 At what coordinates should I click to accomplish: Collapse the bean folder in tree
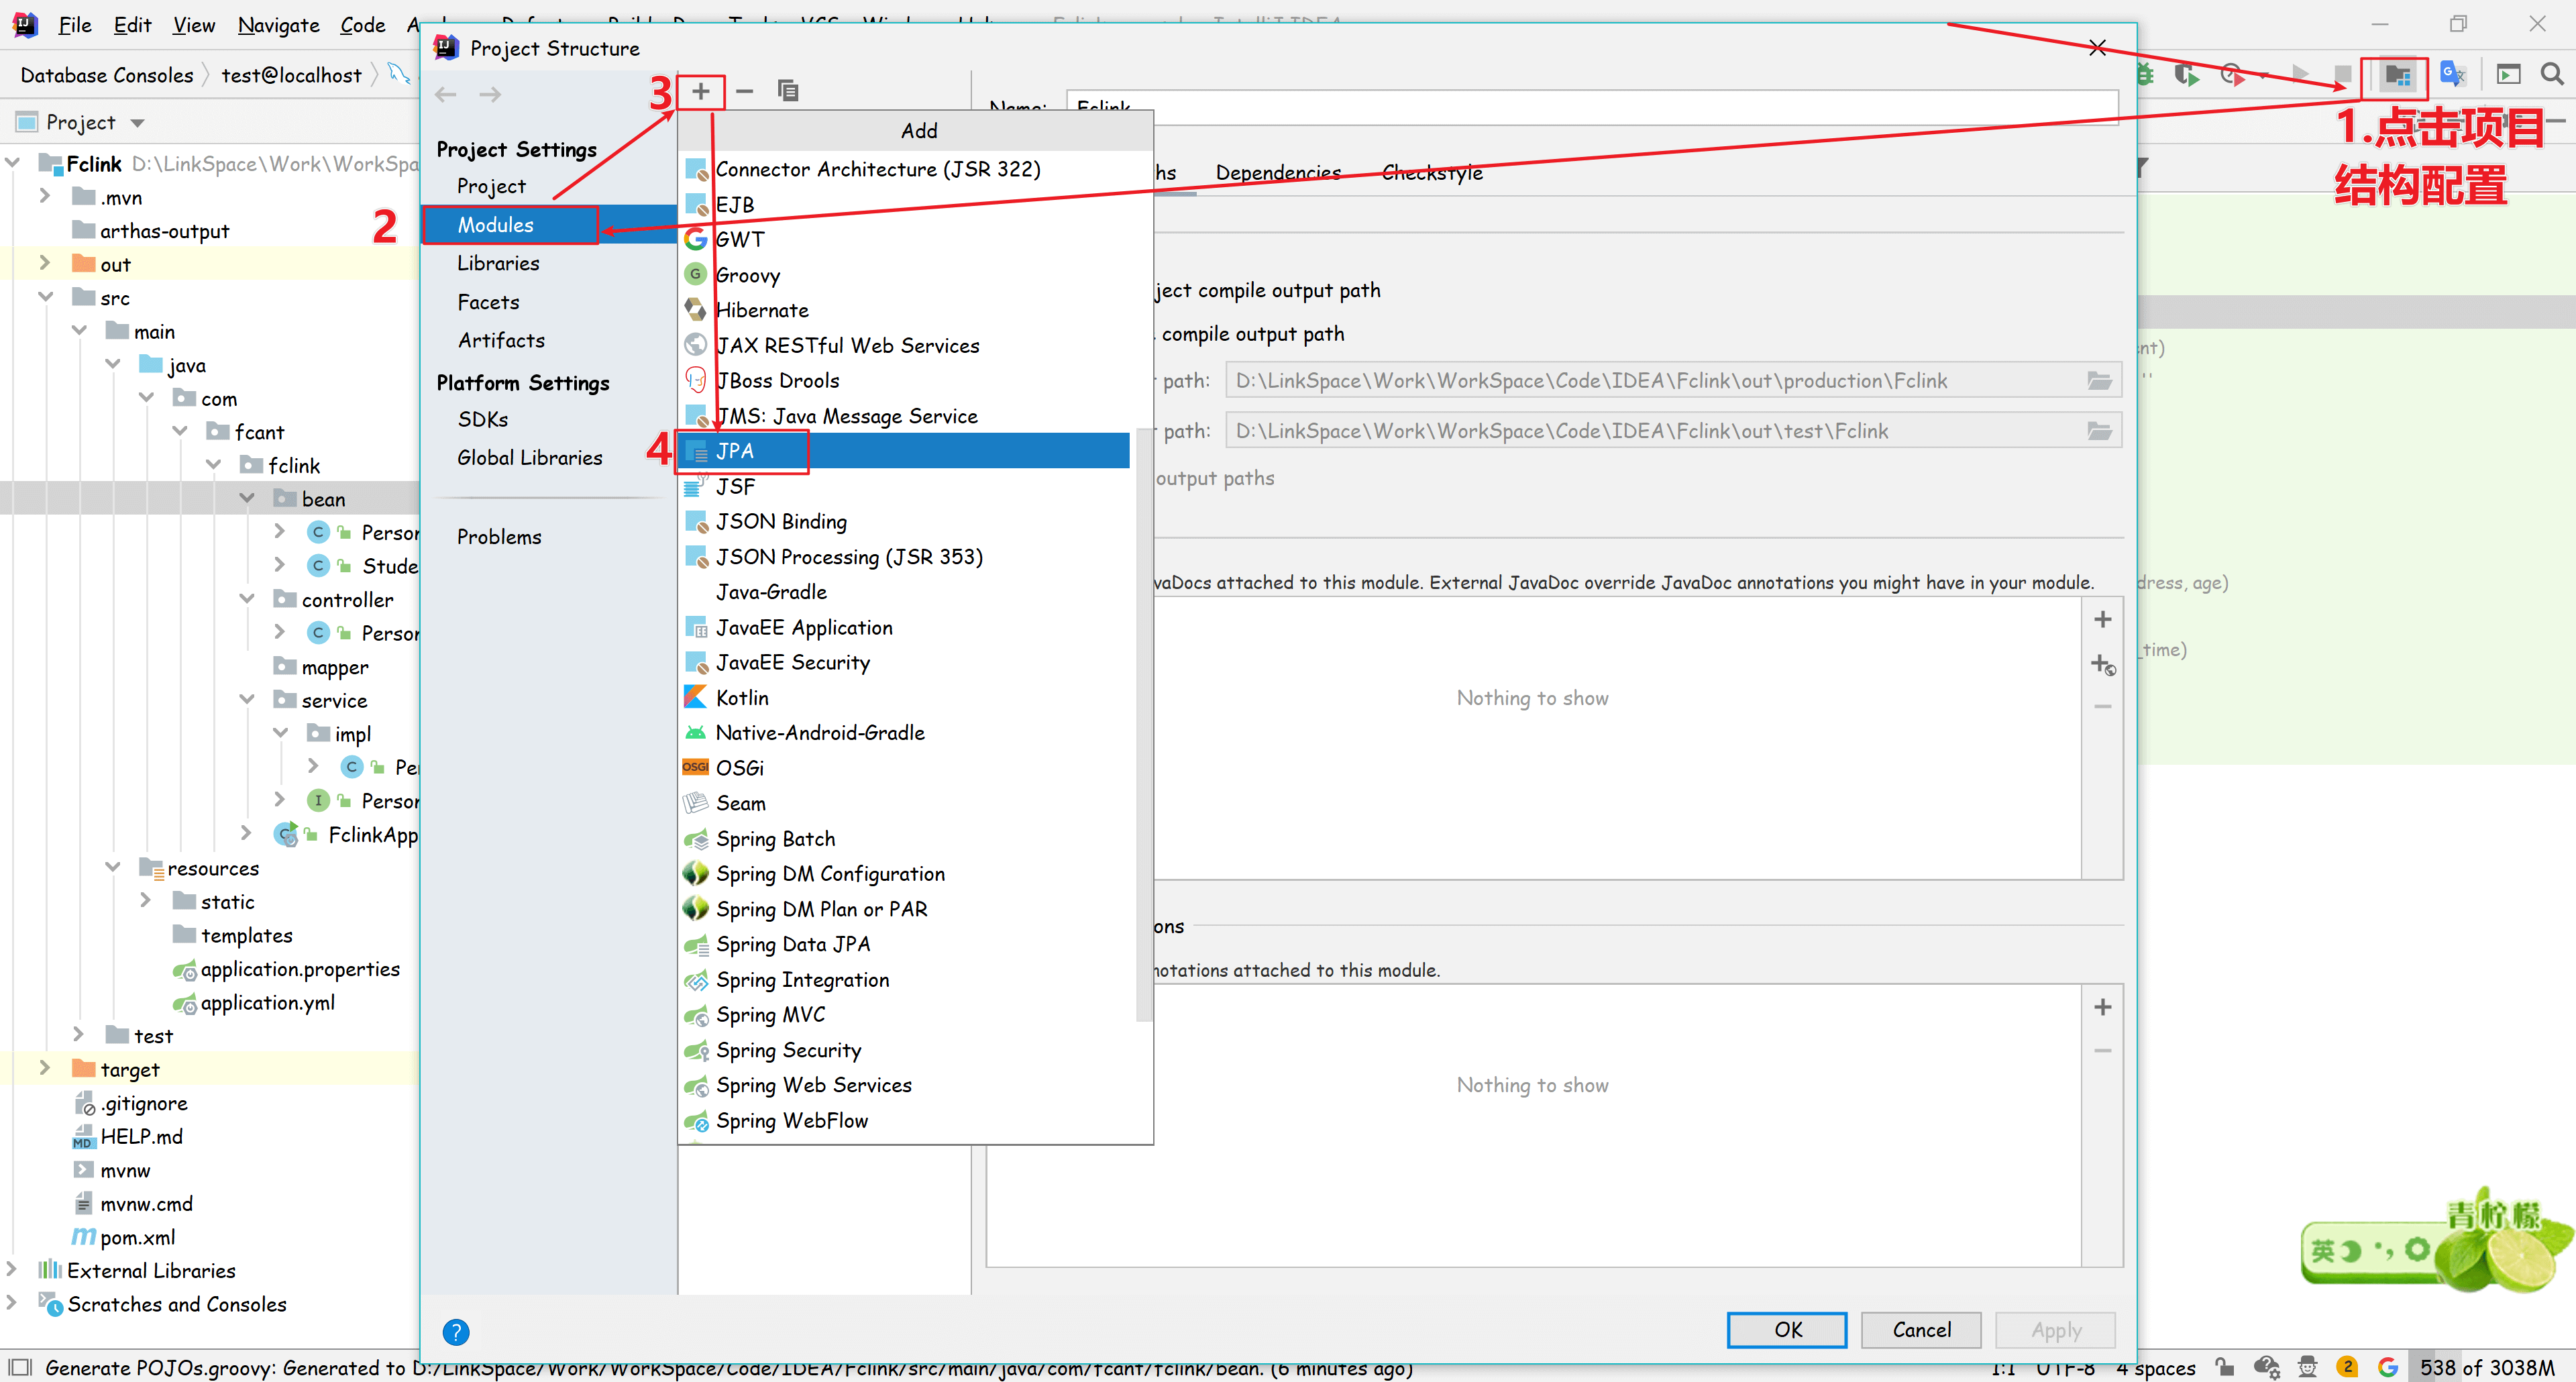(x=247, y=498)
